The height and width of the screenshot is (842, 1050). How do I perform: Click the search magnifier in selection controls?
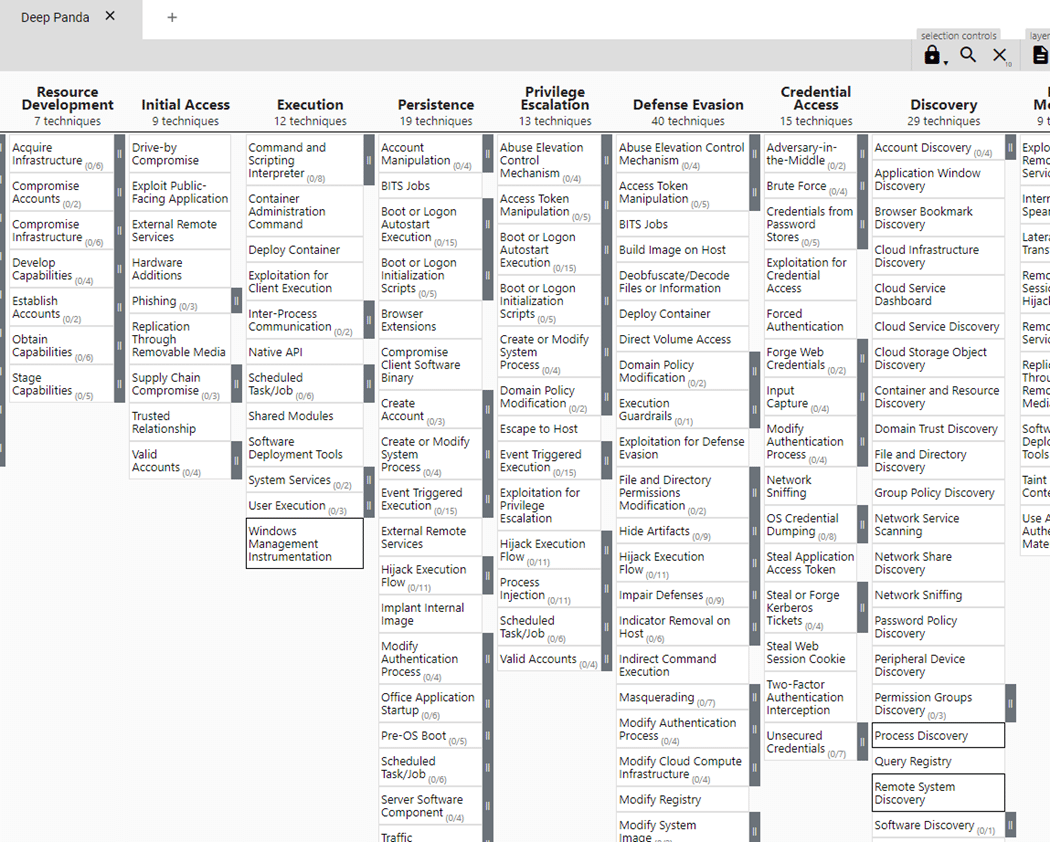pos(968,55)
